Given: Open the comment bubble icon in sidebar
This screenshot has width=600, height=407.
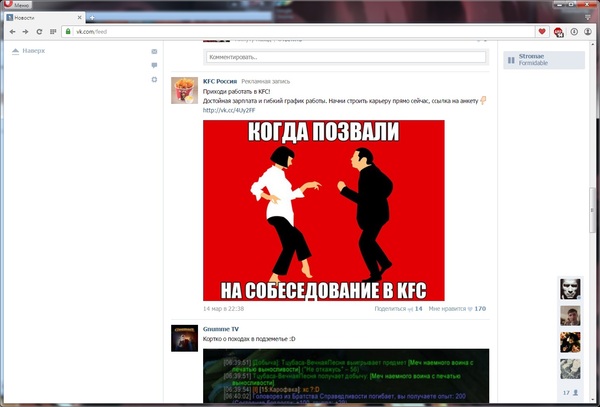Looking at the screenshot, I should tap(154, 65).
